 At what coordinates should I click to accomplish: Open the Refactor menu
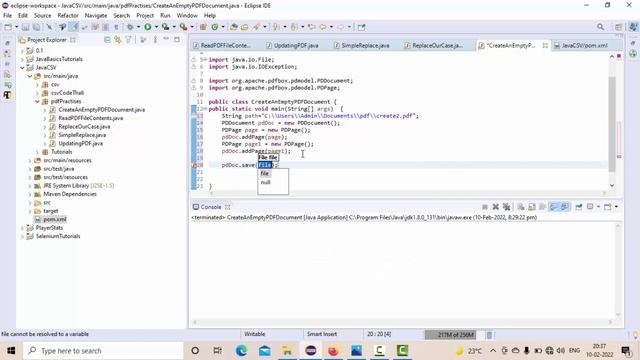(x=68, y=16)
